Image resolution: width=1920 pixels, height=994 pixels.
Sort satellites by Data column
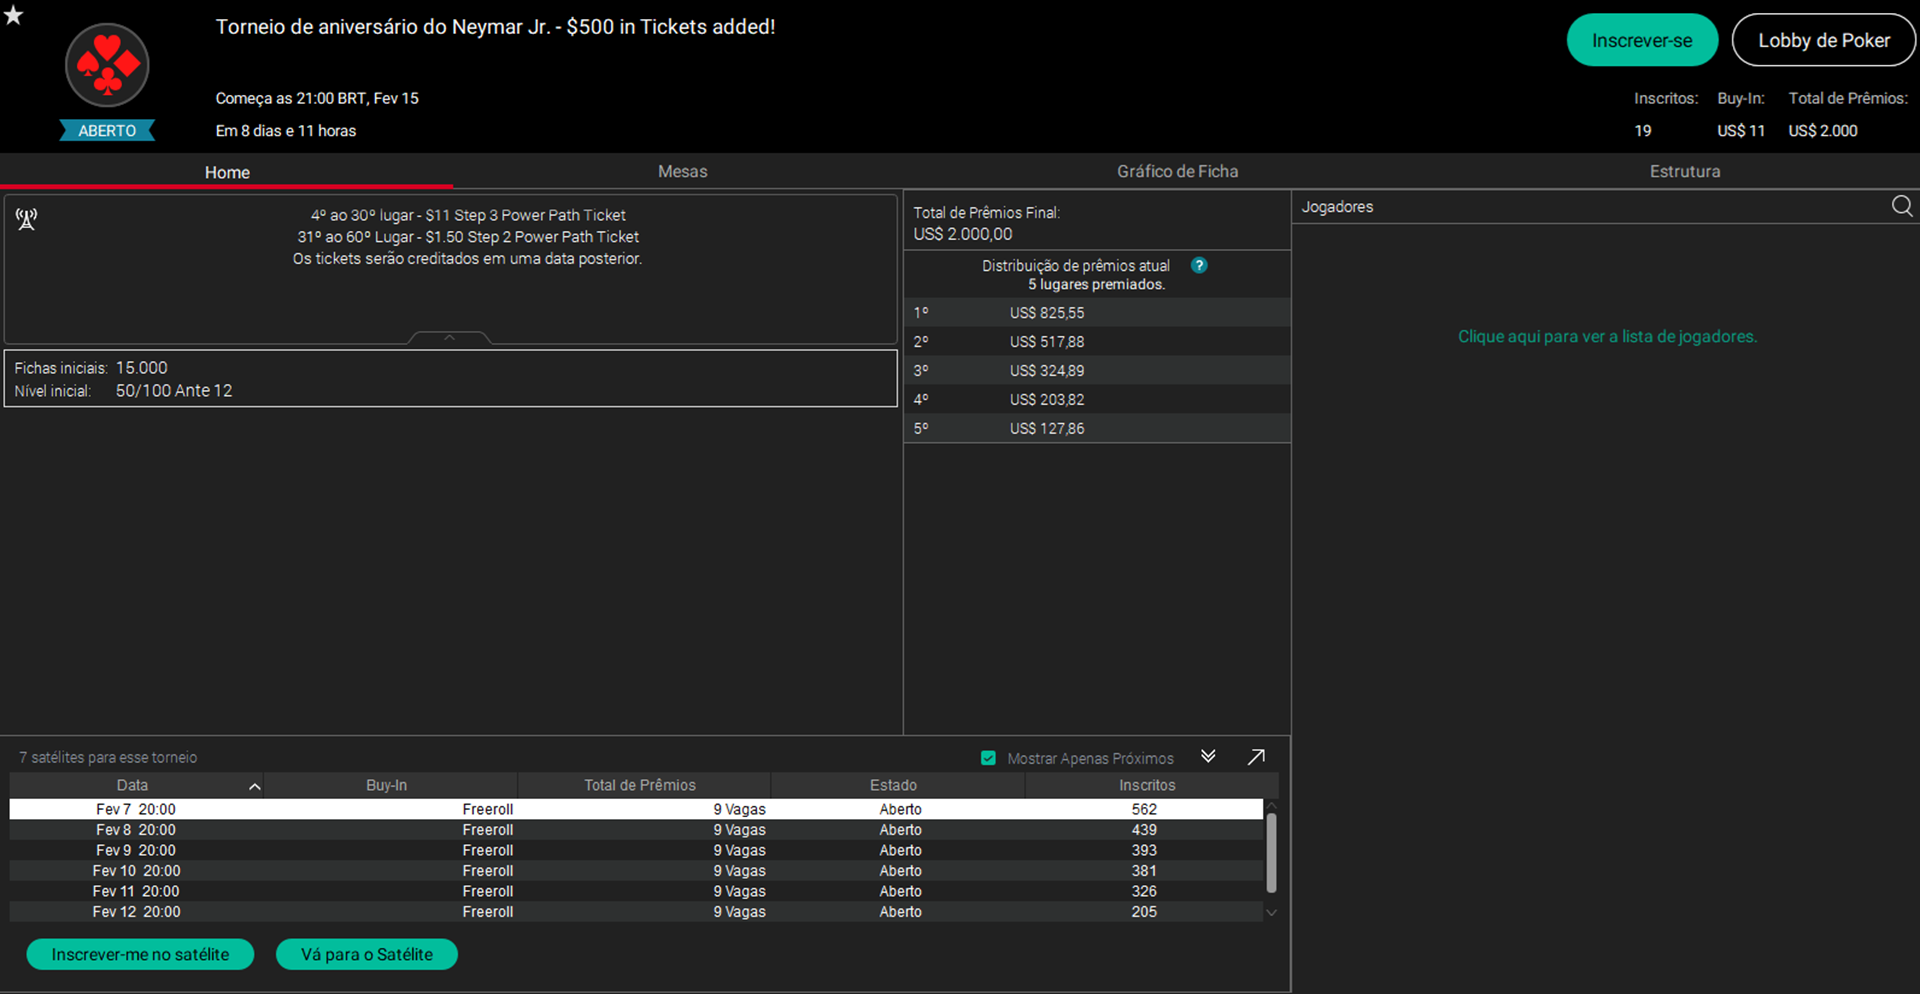coord(136,785)
